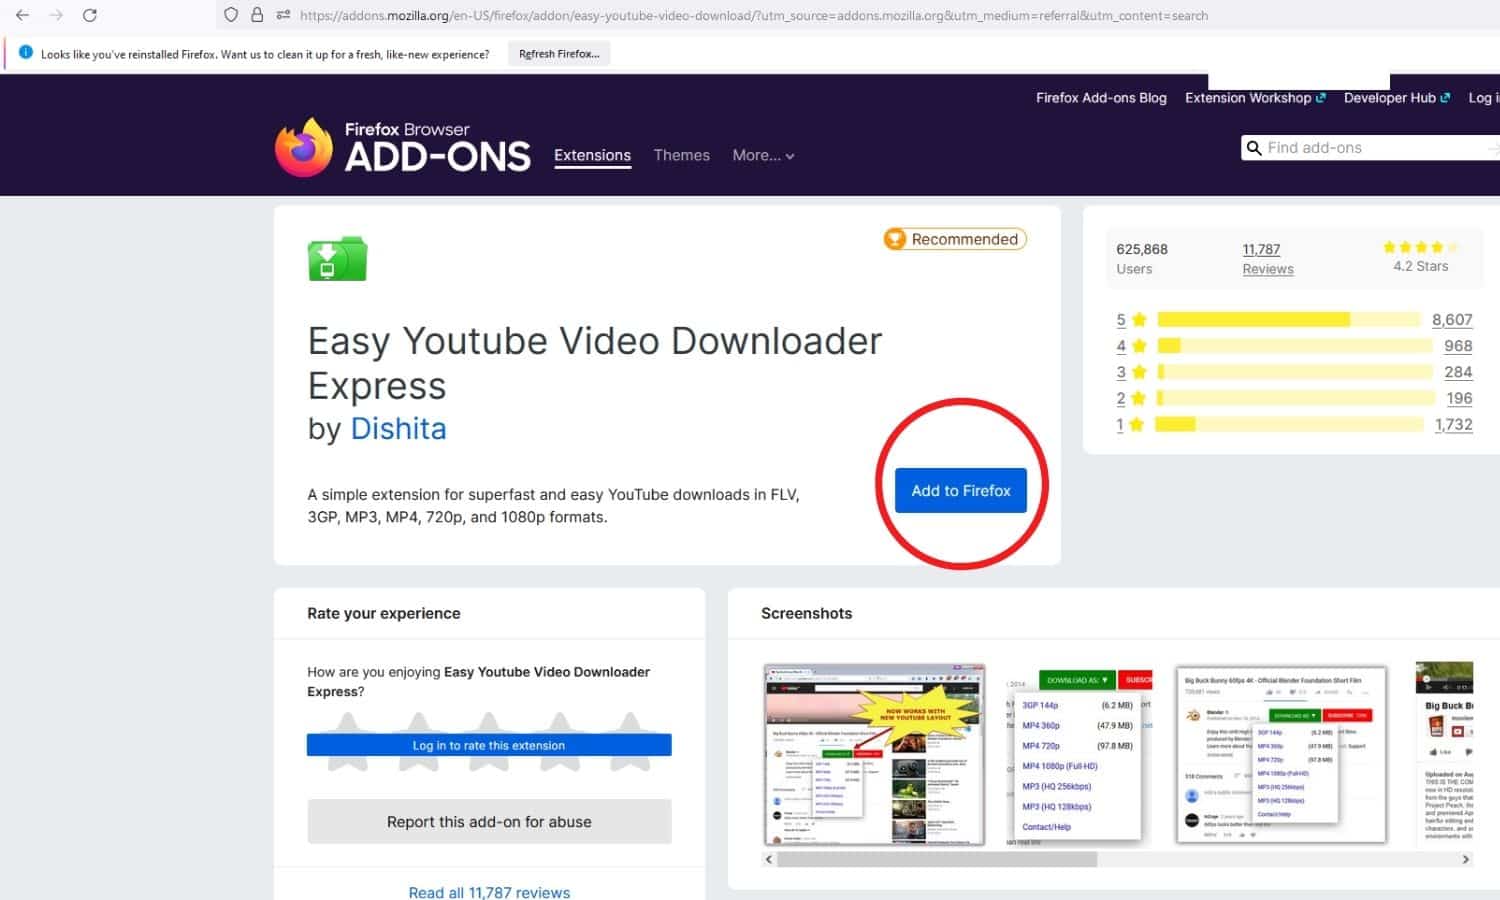Click the Firefox logo icon

pyautogui.click(x=304, y=147)
